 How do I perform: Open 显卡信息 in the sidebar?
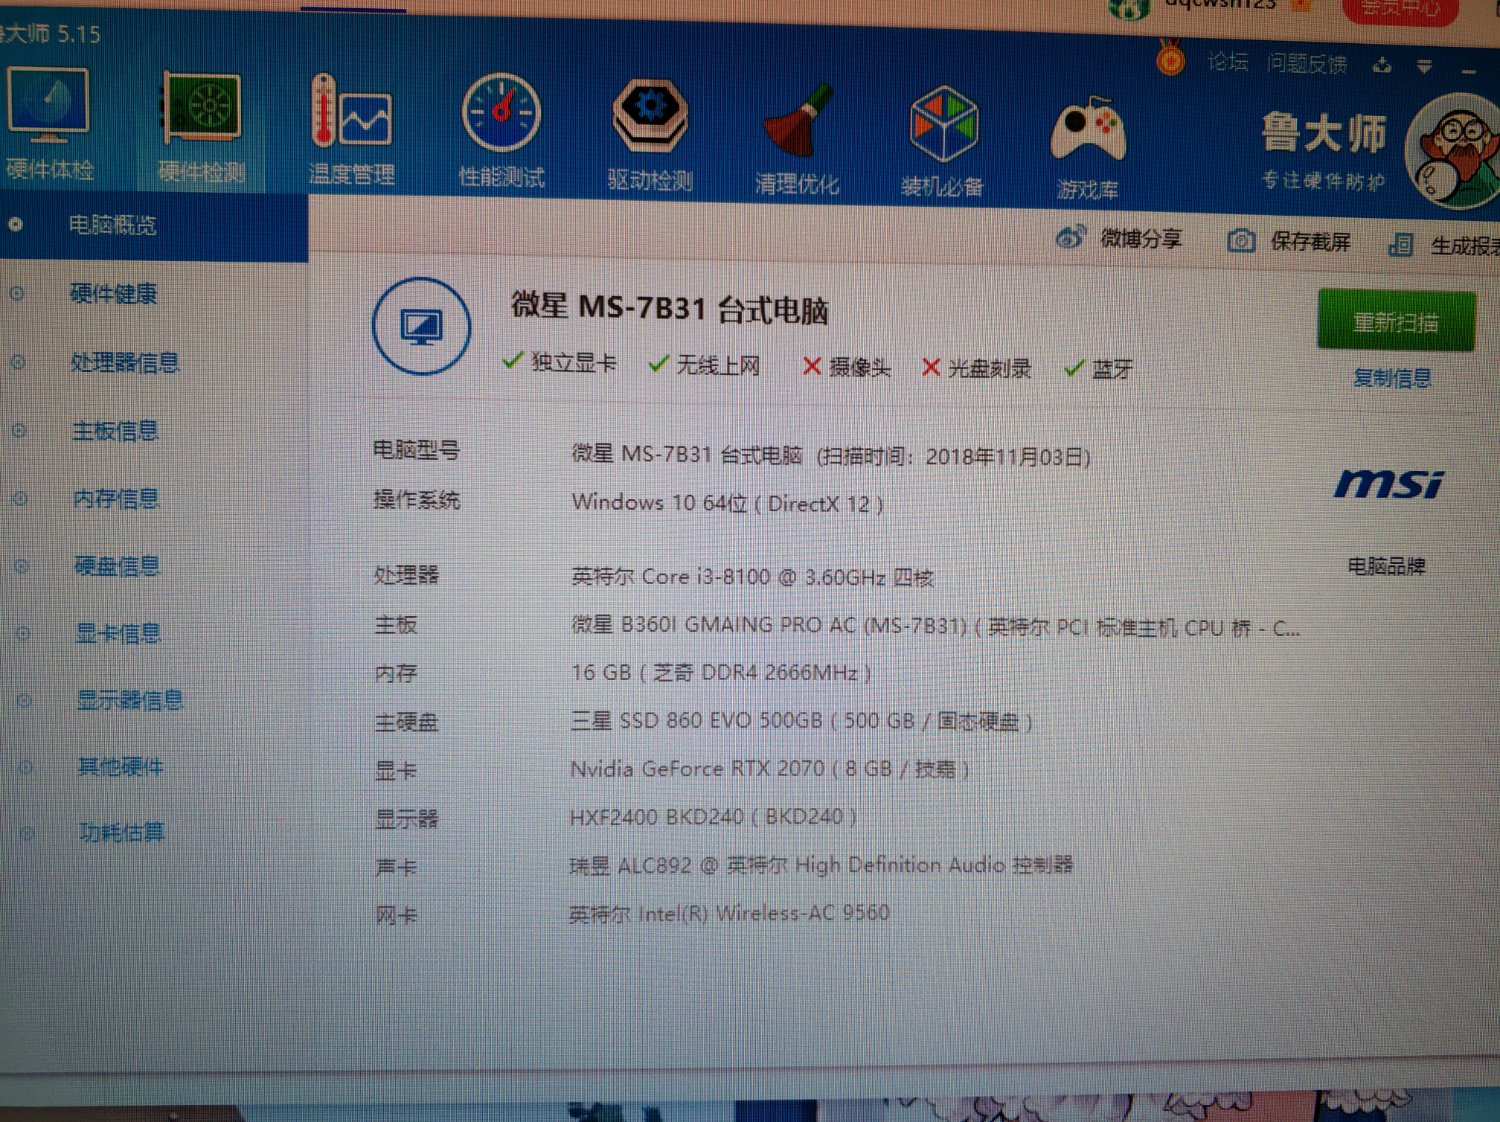pyautogui.click(x=118, y=633)
